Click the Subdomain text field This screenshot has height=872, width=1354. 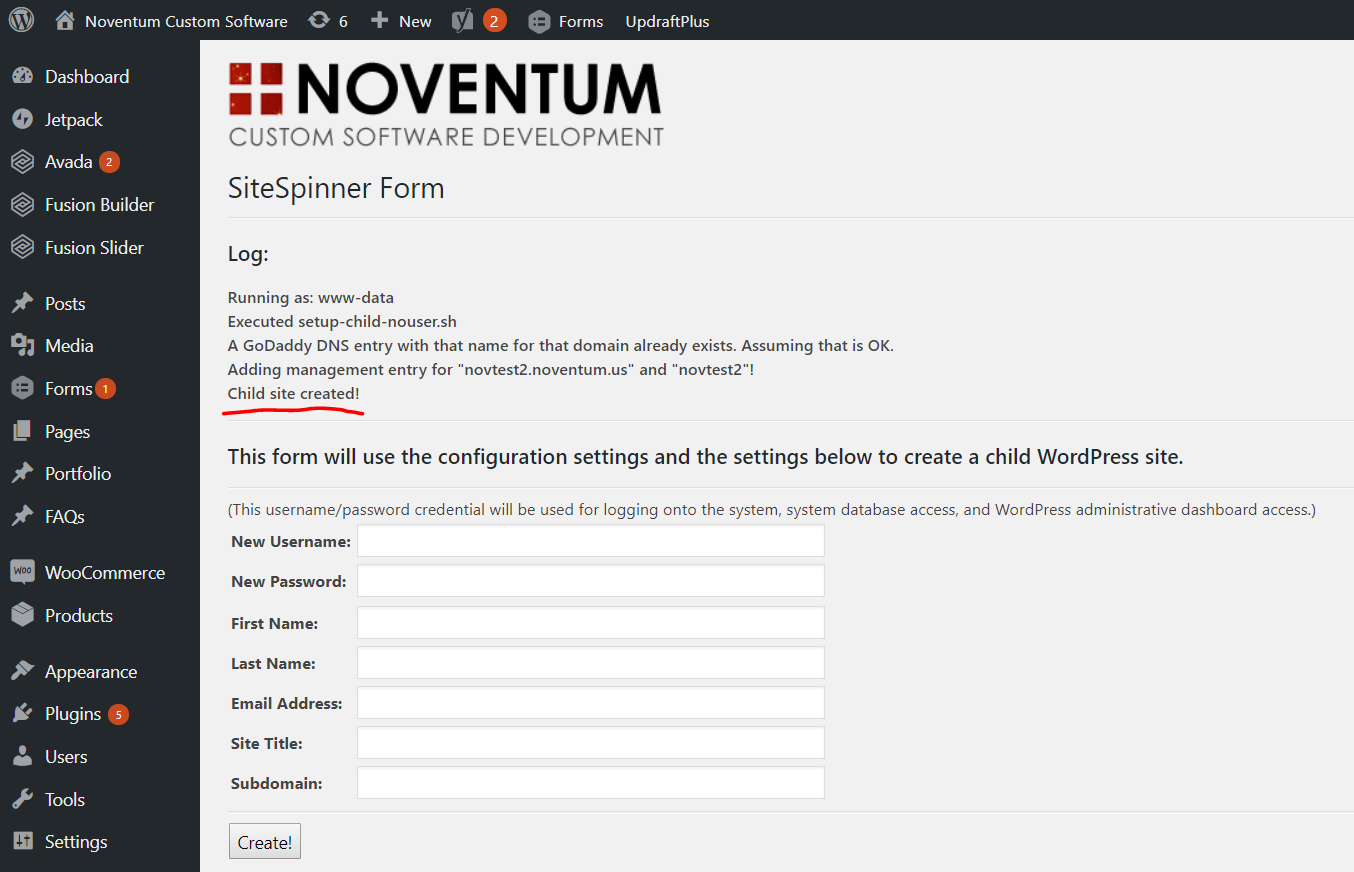click(590, 783)
